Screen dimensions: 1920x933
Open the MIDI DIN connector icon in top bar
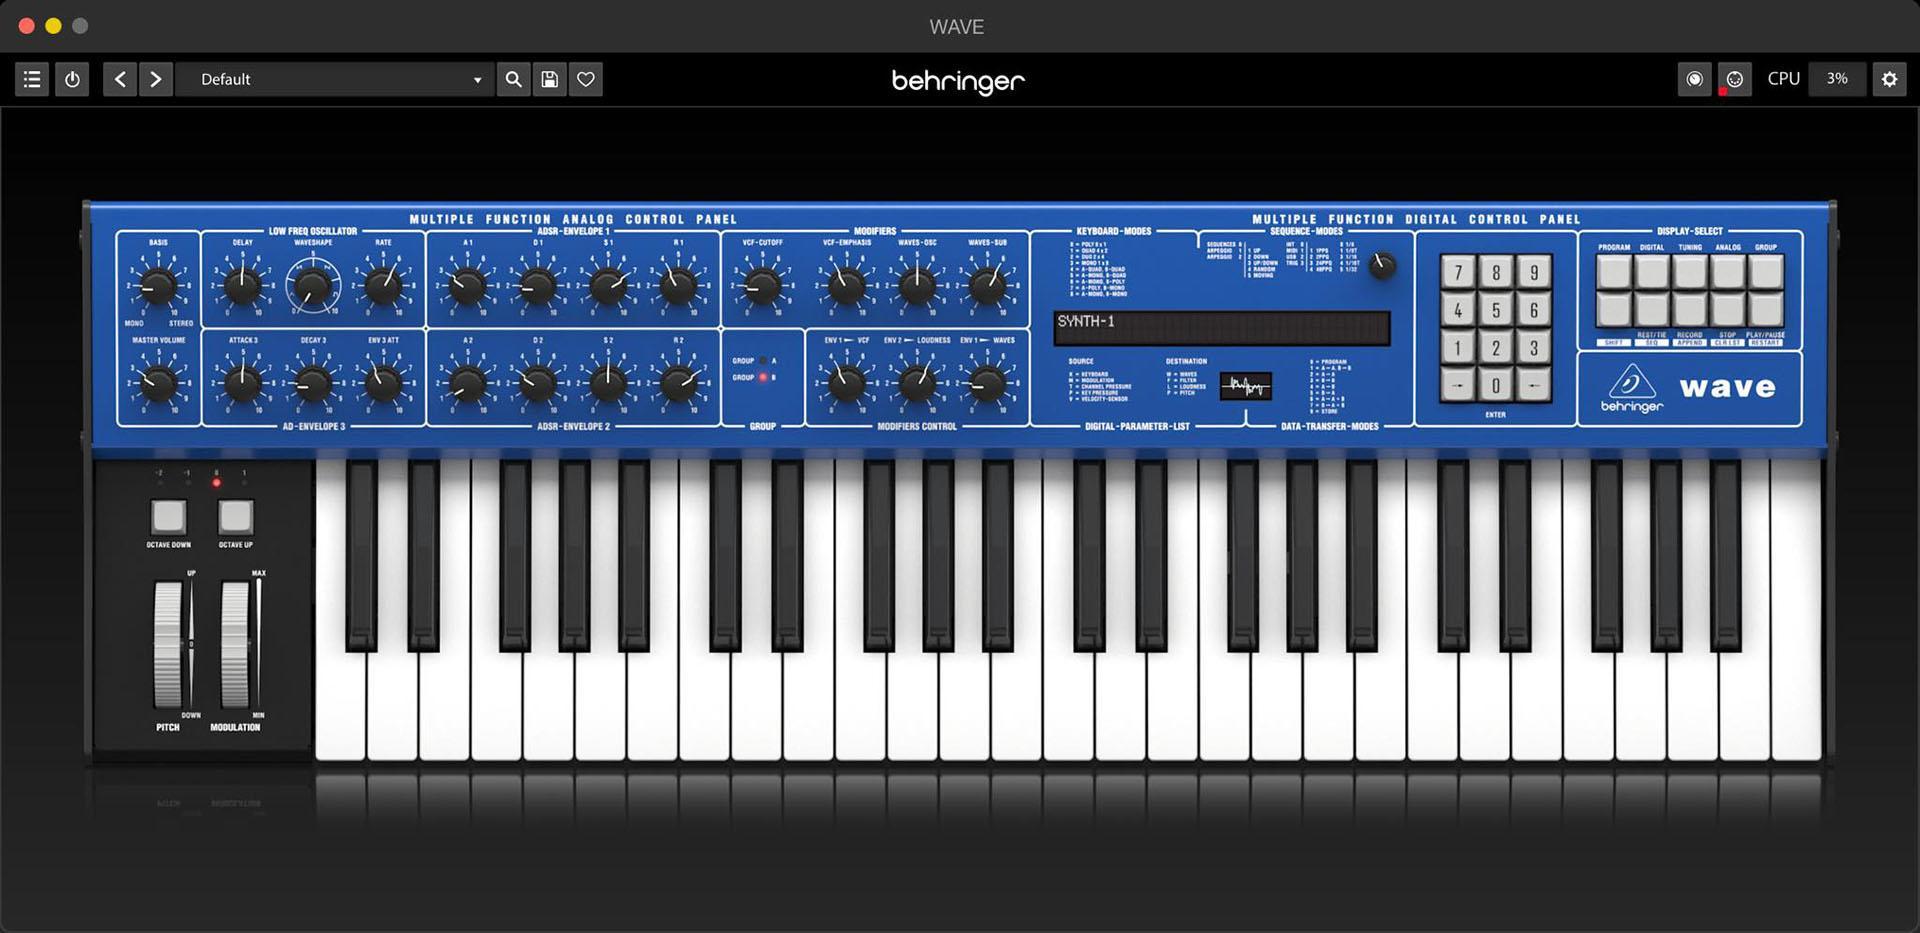pos(1735,79)
